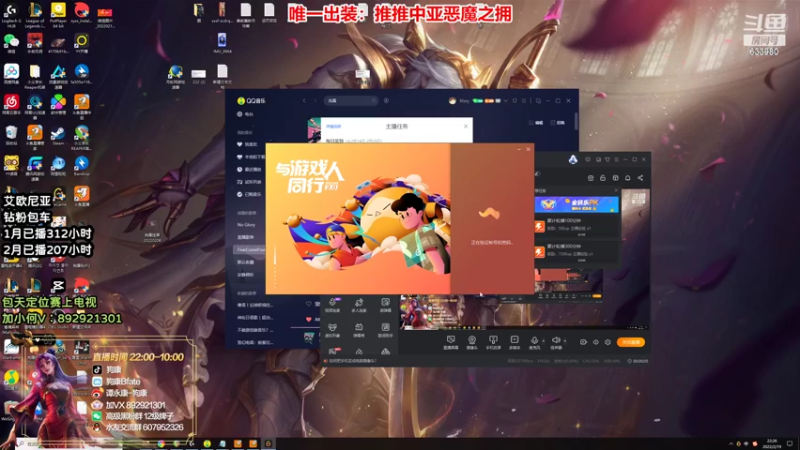
Task: Click the share icon in the streaming tool
Action: coord(640,178)
